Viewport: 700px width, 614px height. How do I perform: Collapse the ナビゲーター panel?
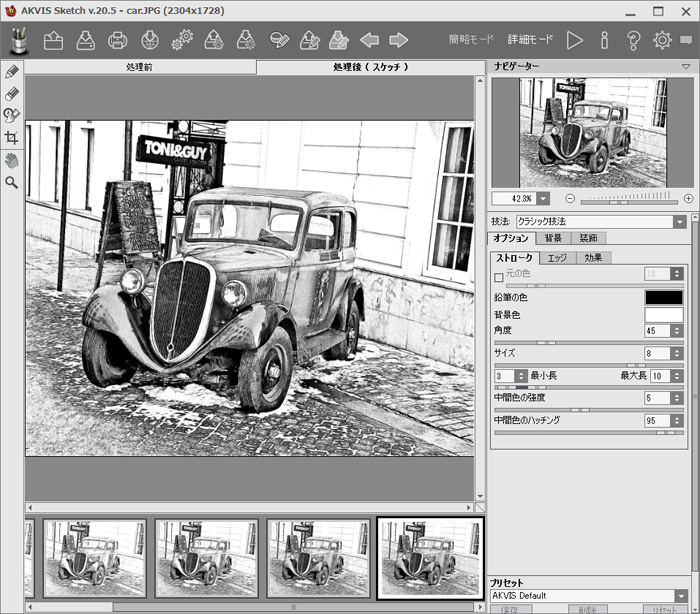pos(686,67)
